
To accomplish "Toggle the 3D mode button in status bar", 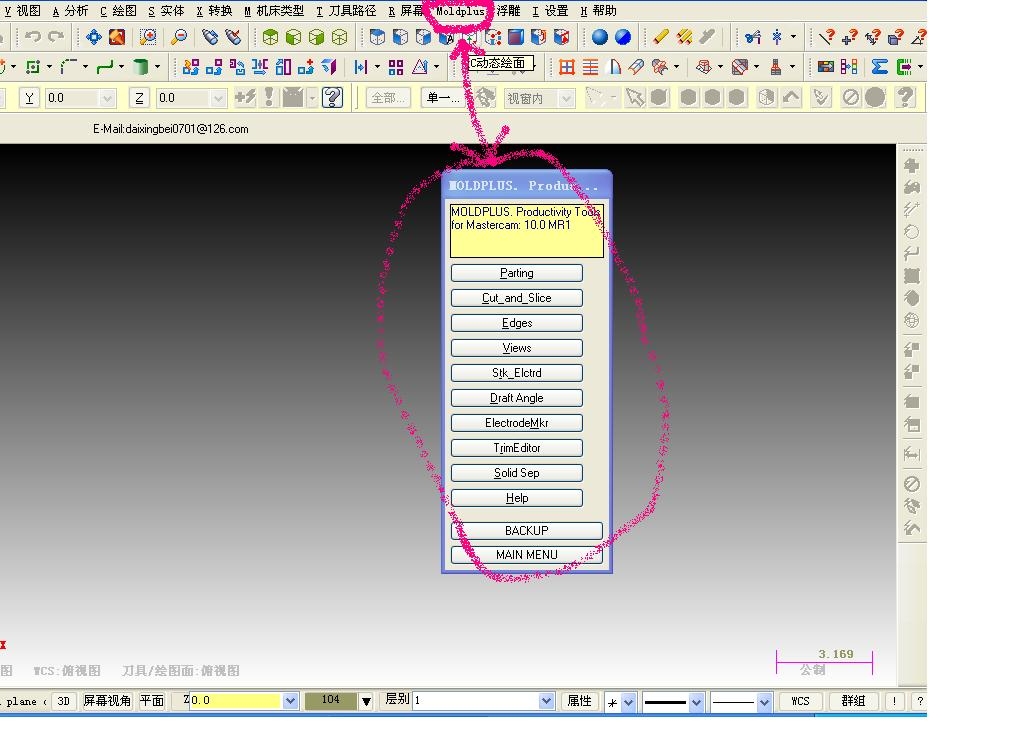I will tap(63, 701).
